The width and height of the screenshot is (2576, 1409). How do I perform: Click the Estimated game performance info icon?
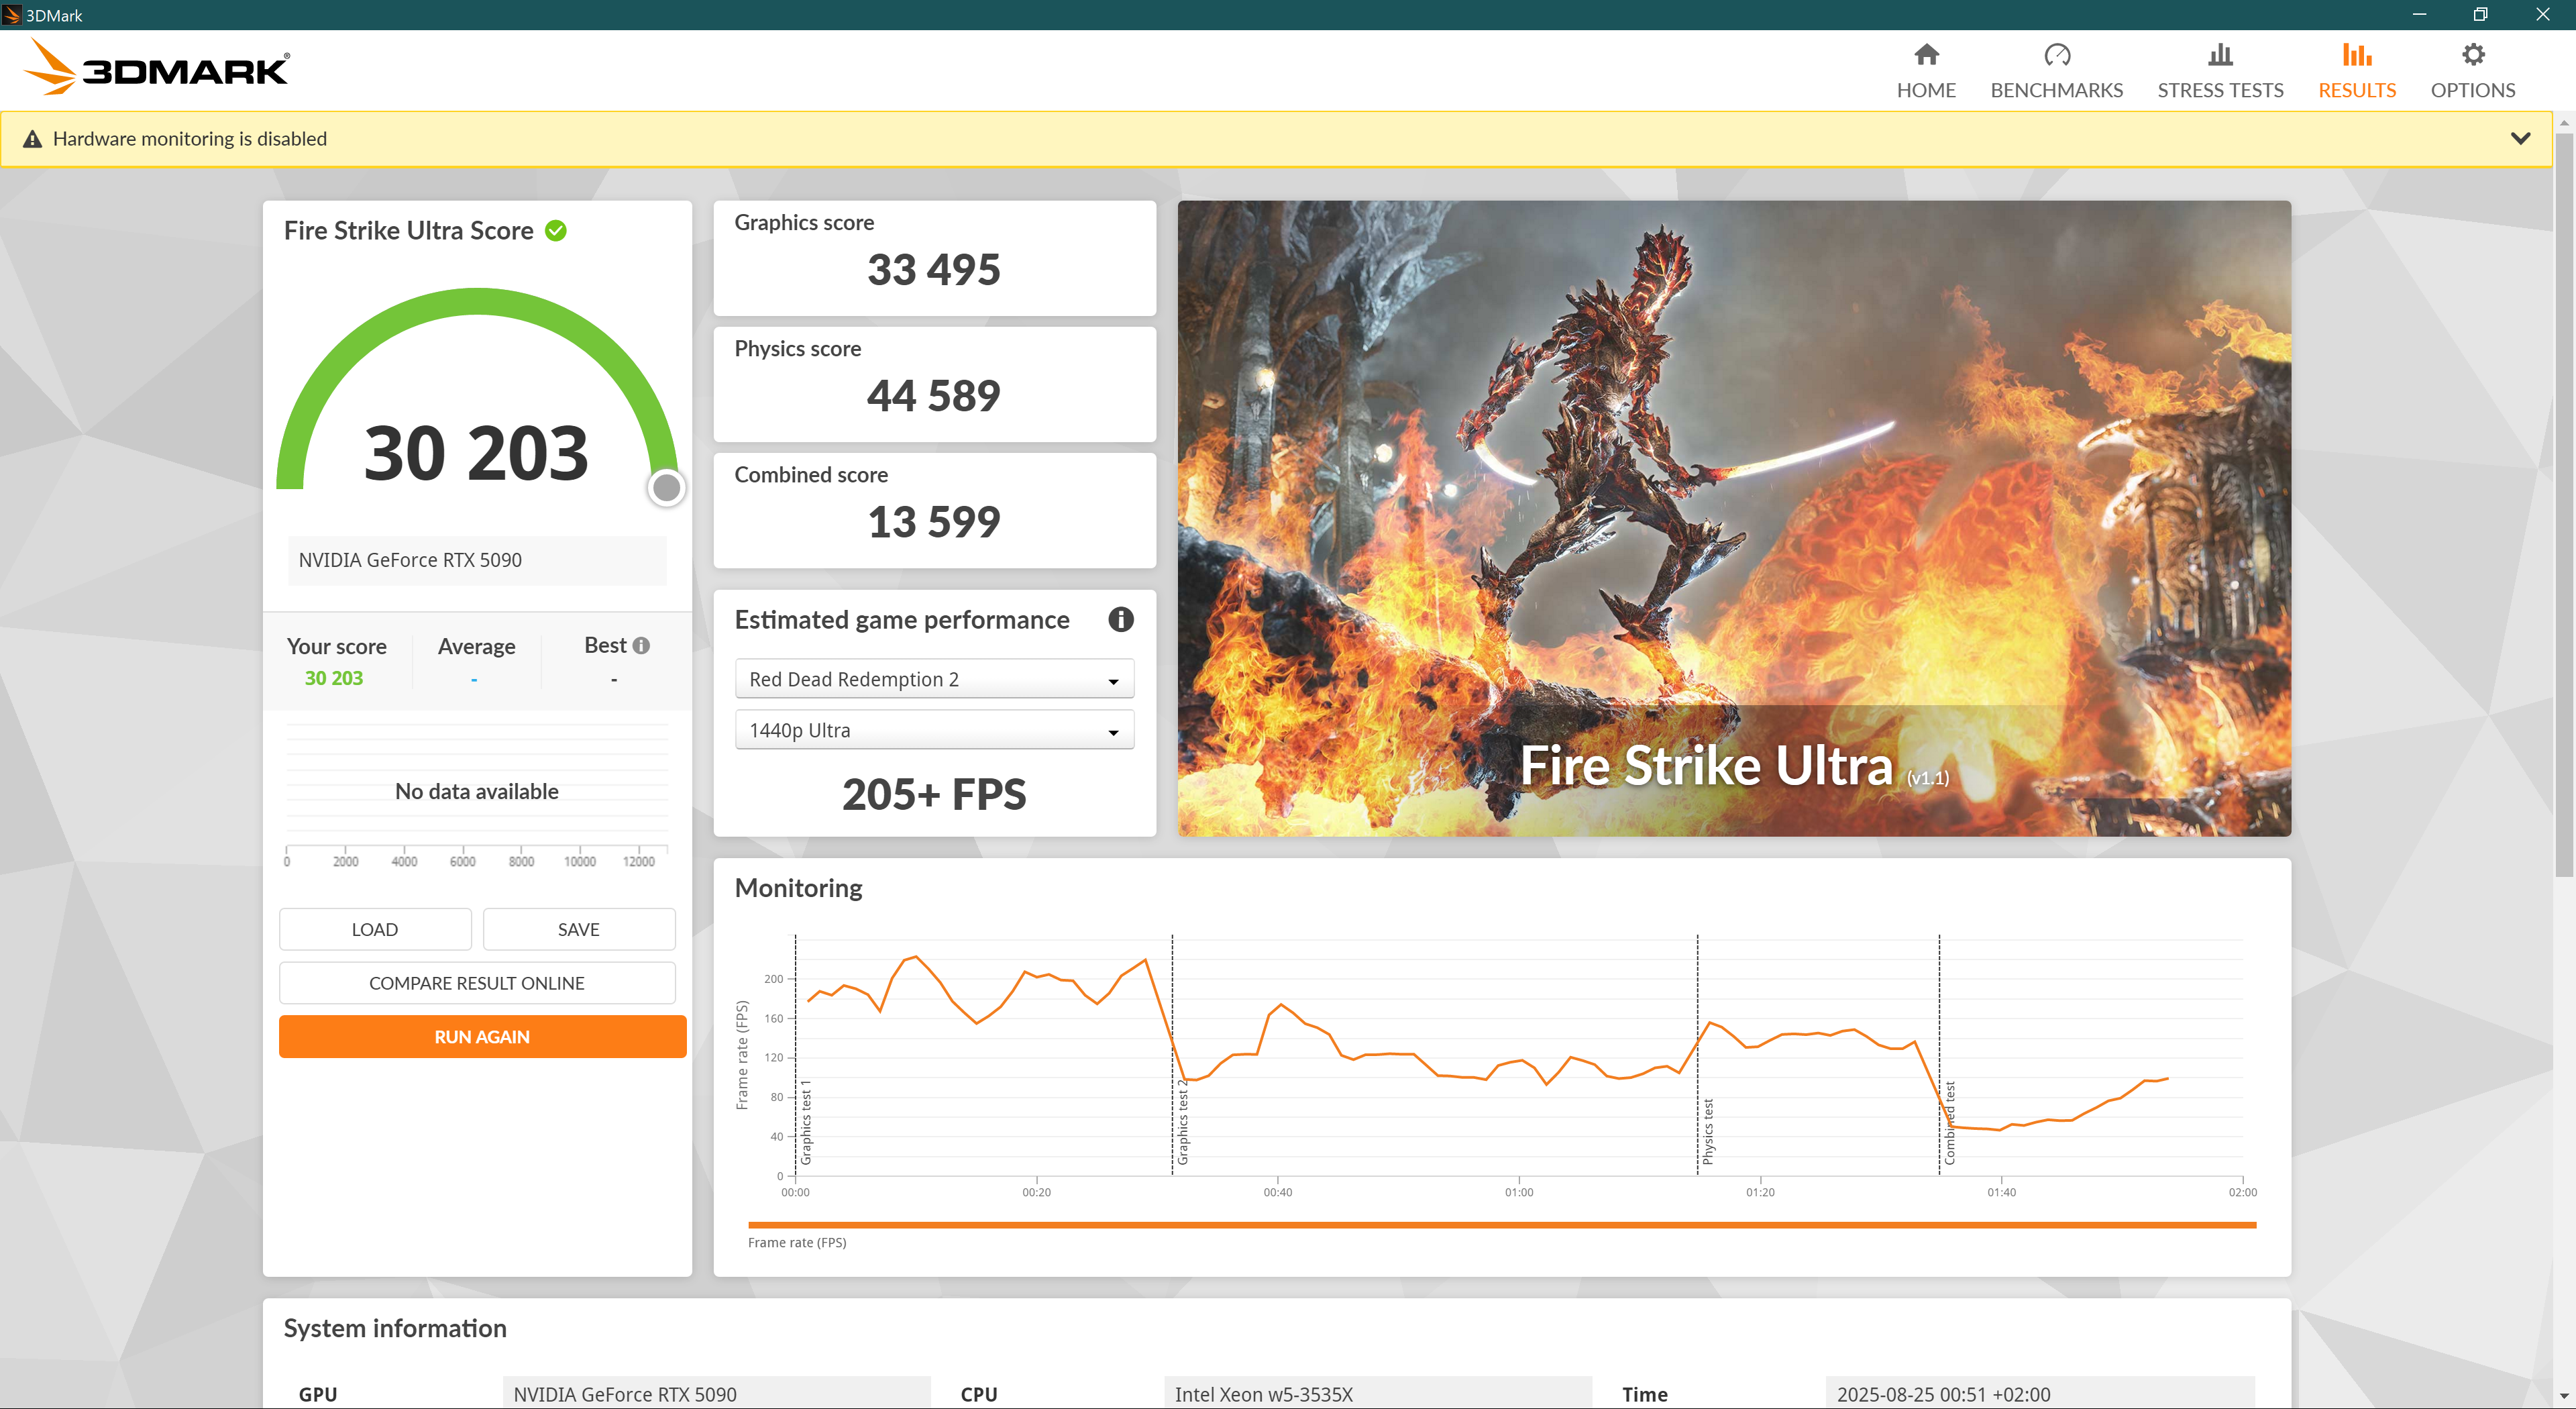click(x=1120, y=620)
